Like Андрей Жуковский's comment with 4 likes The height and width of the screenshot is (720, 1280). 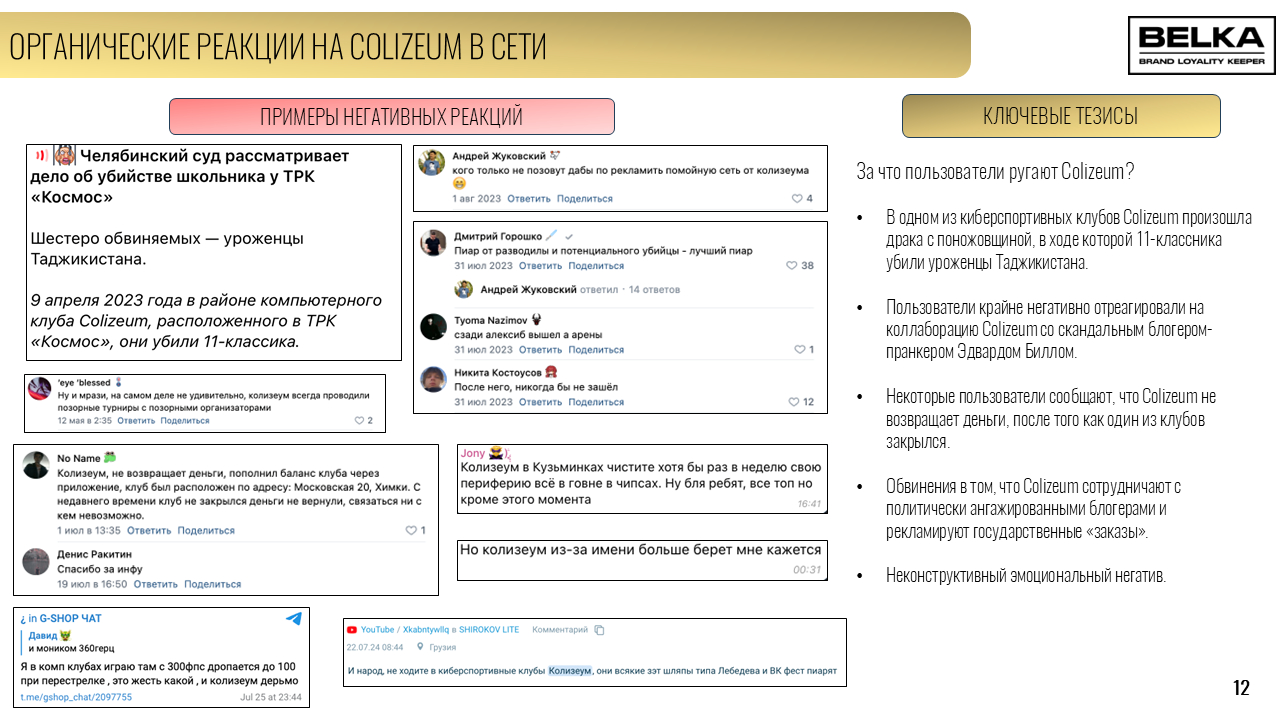(797, 199)
